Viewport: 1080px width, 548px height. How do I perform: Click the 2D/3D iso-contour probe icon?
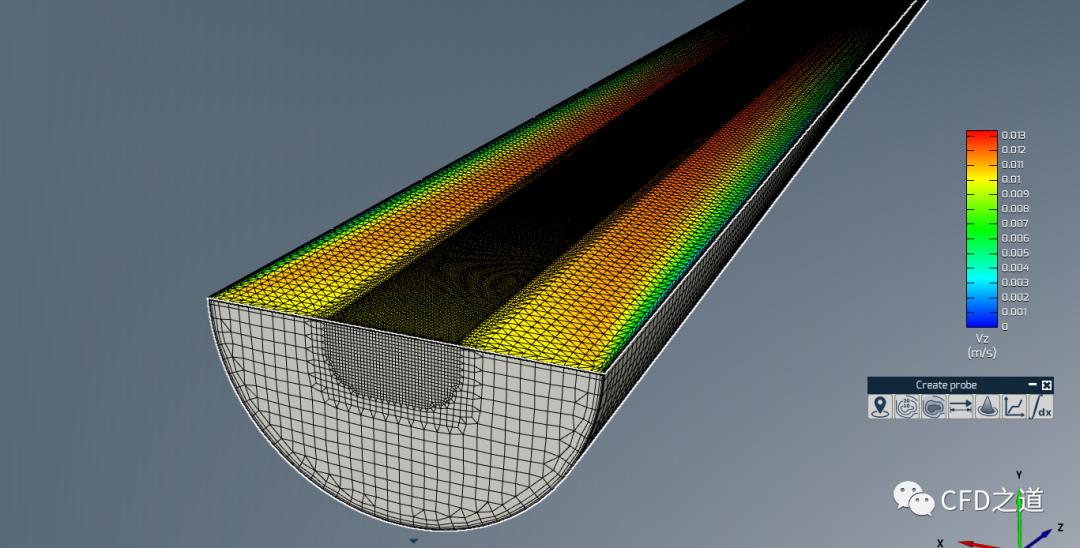tap(907, 407)
